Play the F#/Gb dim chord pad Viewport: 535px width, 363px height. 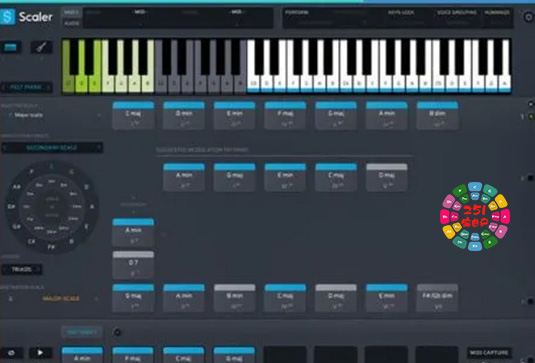pyautogui.click(x=437, y=299)
